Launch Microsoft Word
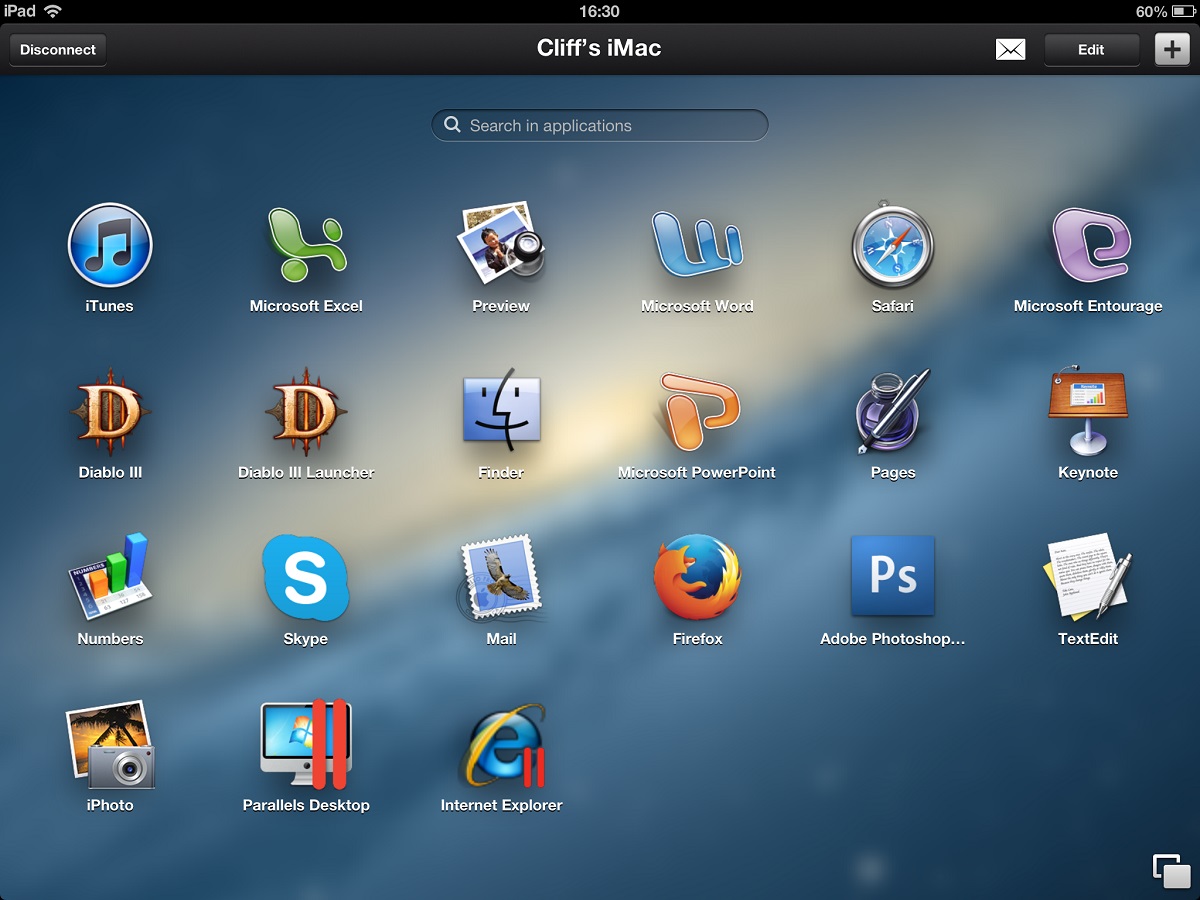The width and height of the screenshot is (1200, 900). 697,245
